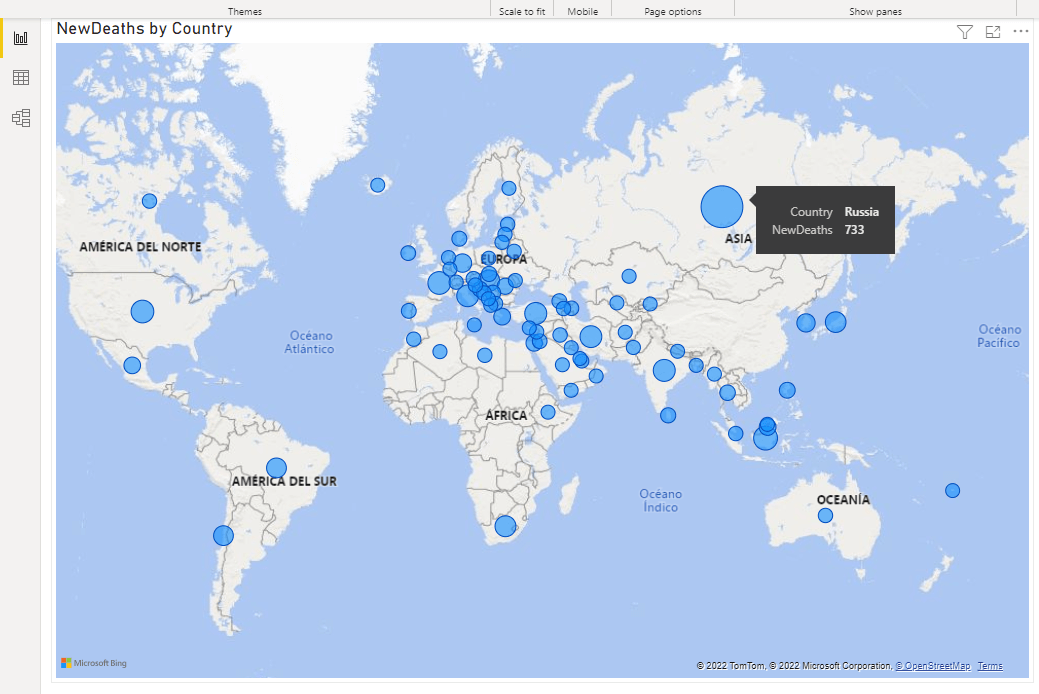Open the Report view icon
1039x694 pixels.
coord(21,38)
